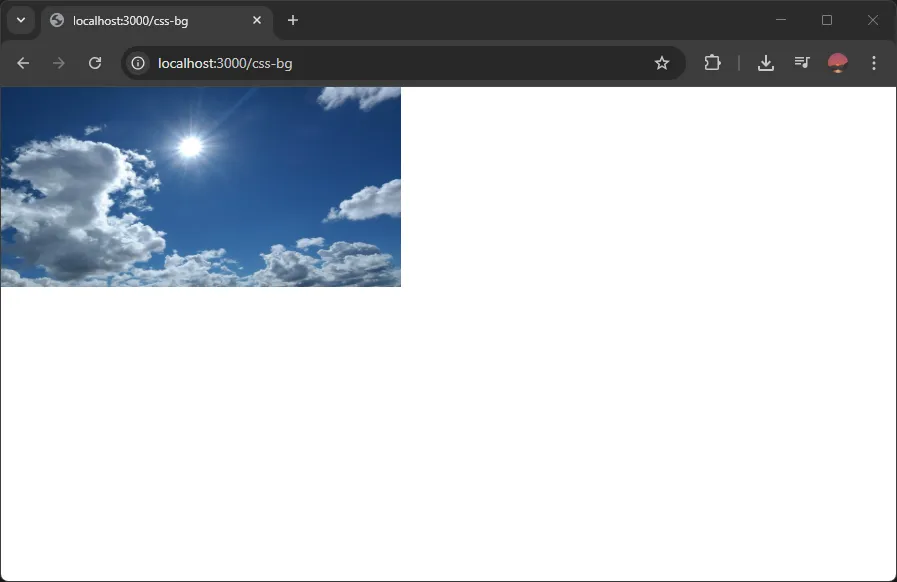Show the Downloads panel
This screenshot has height=582, width=897.
766,63
